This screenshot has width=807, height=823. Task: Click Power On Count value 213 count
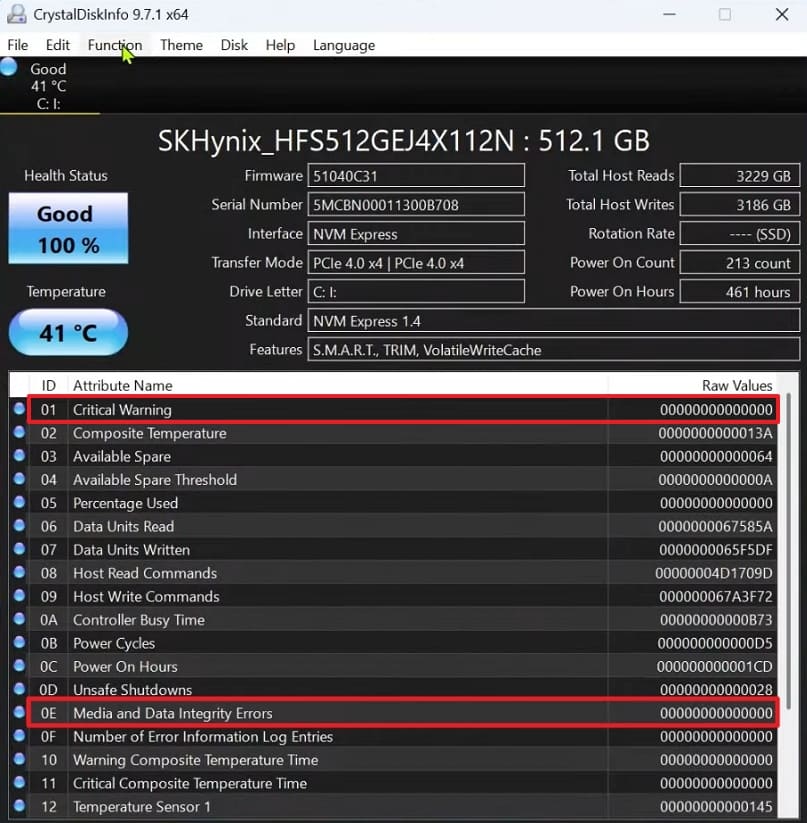click(740, 262)
